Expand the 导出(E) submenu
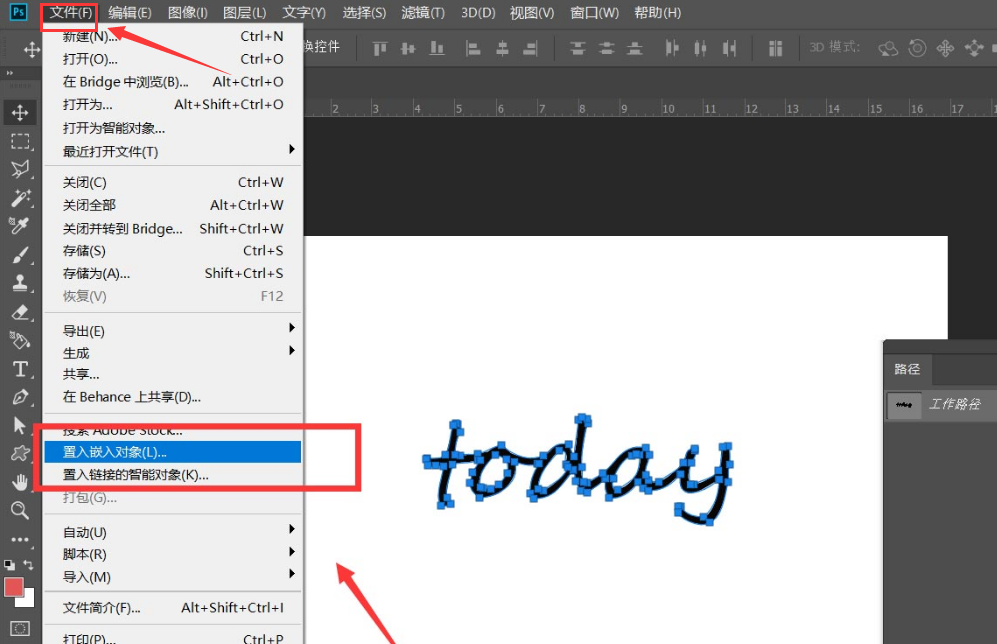Image resolution: width=997 pixels, height=644 pixels. point(291,328)
